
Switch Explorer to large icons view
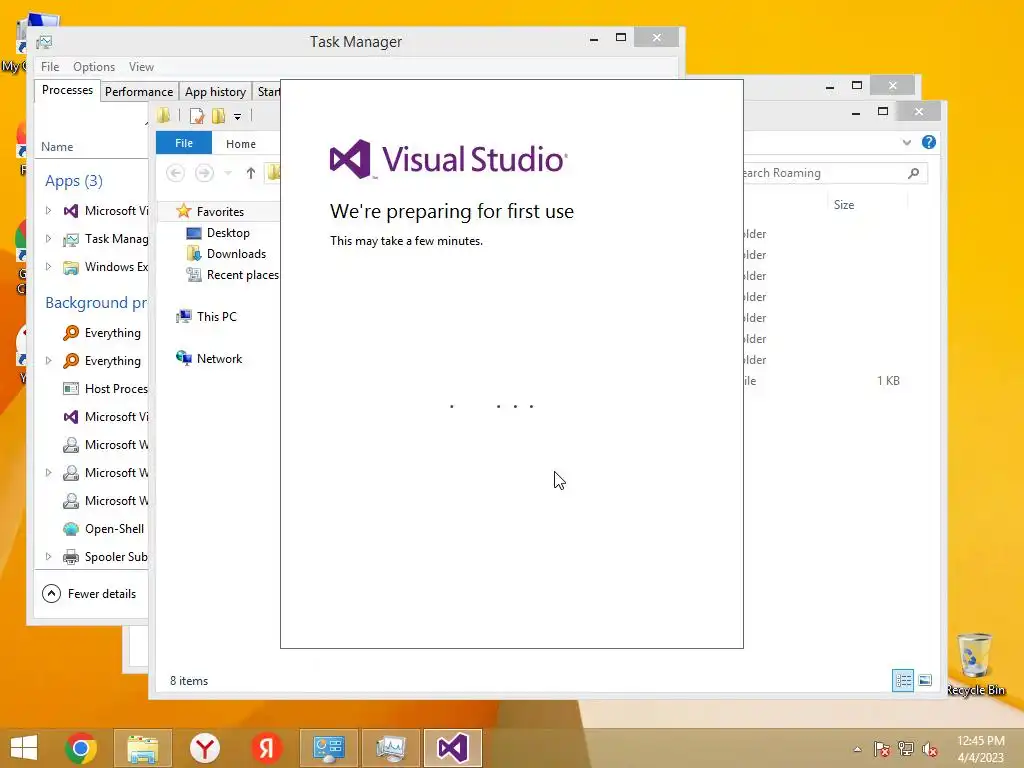tap(925, 680)
